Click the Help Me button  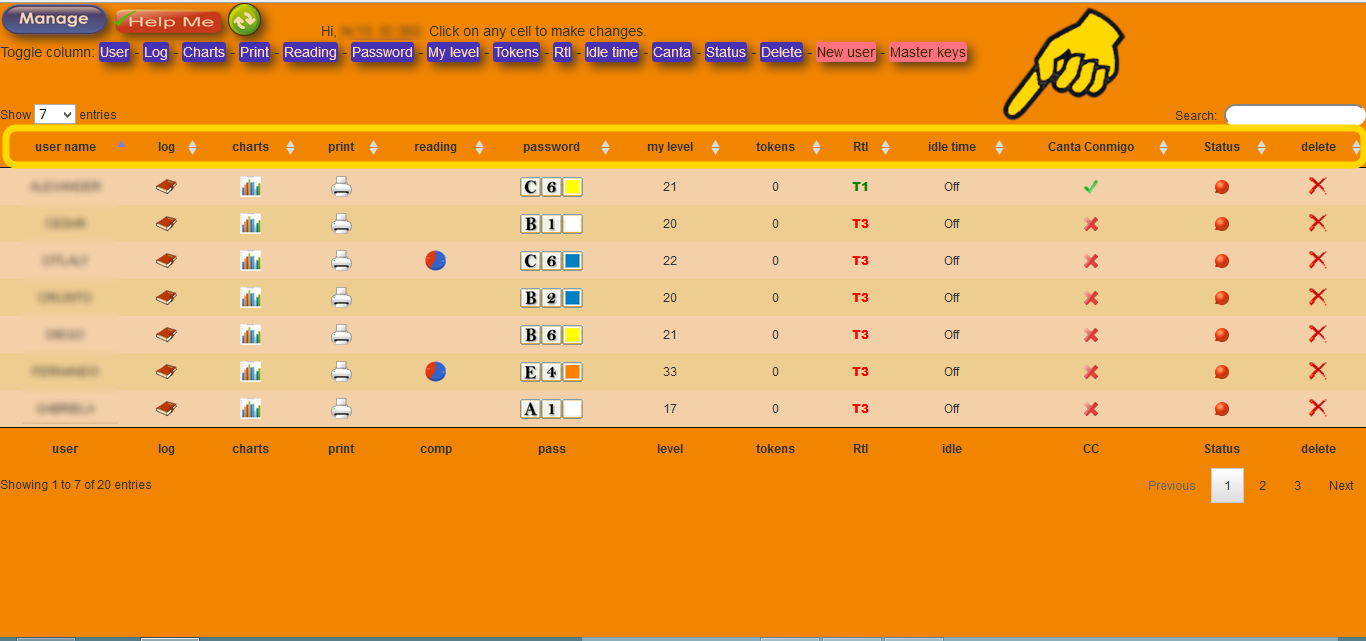pos(168,22)
